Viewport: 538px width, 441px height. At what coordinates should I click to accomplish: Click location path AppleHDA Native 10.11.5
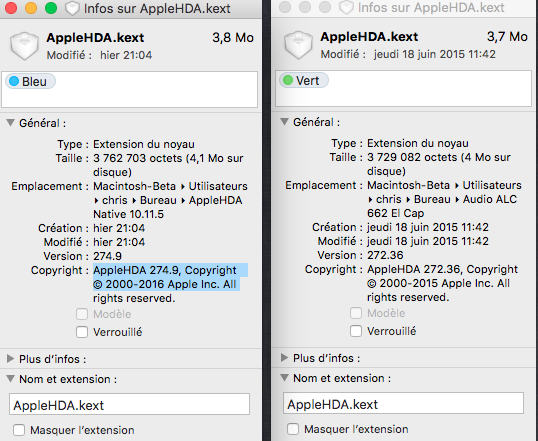168,207
